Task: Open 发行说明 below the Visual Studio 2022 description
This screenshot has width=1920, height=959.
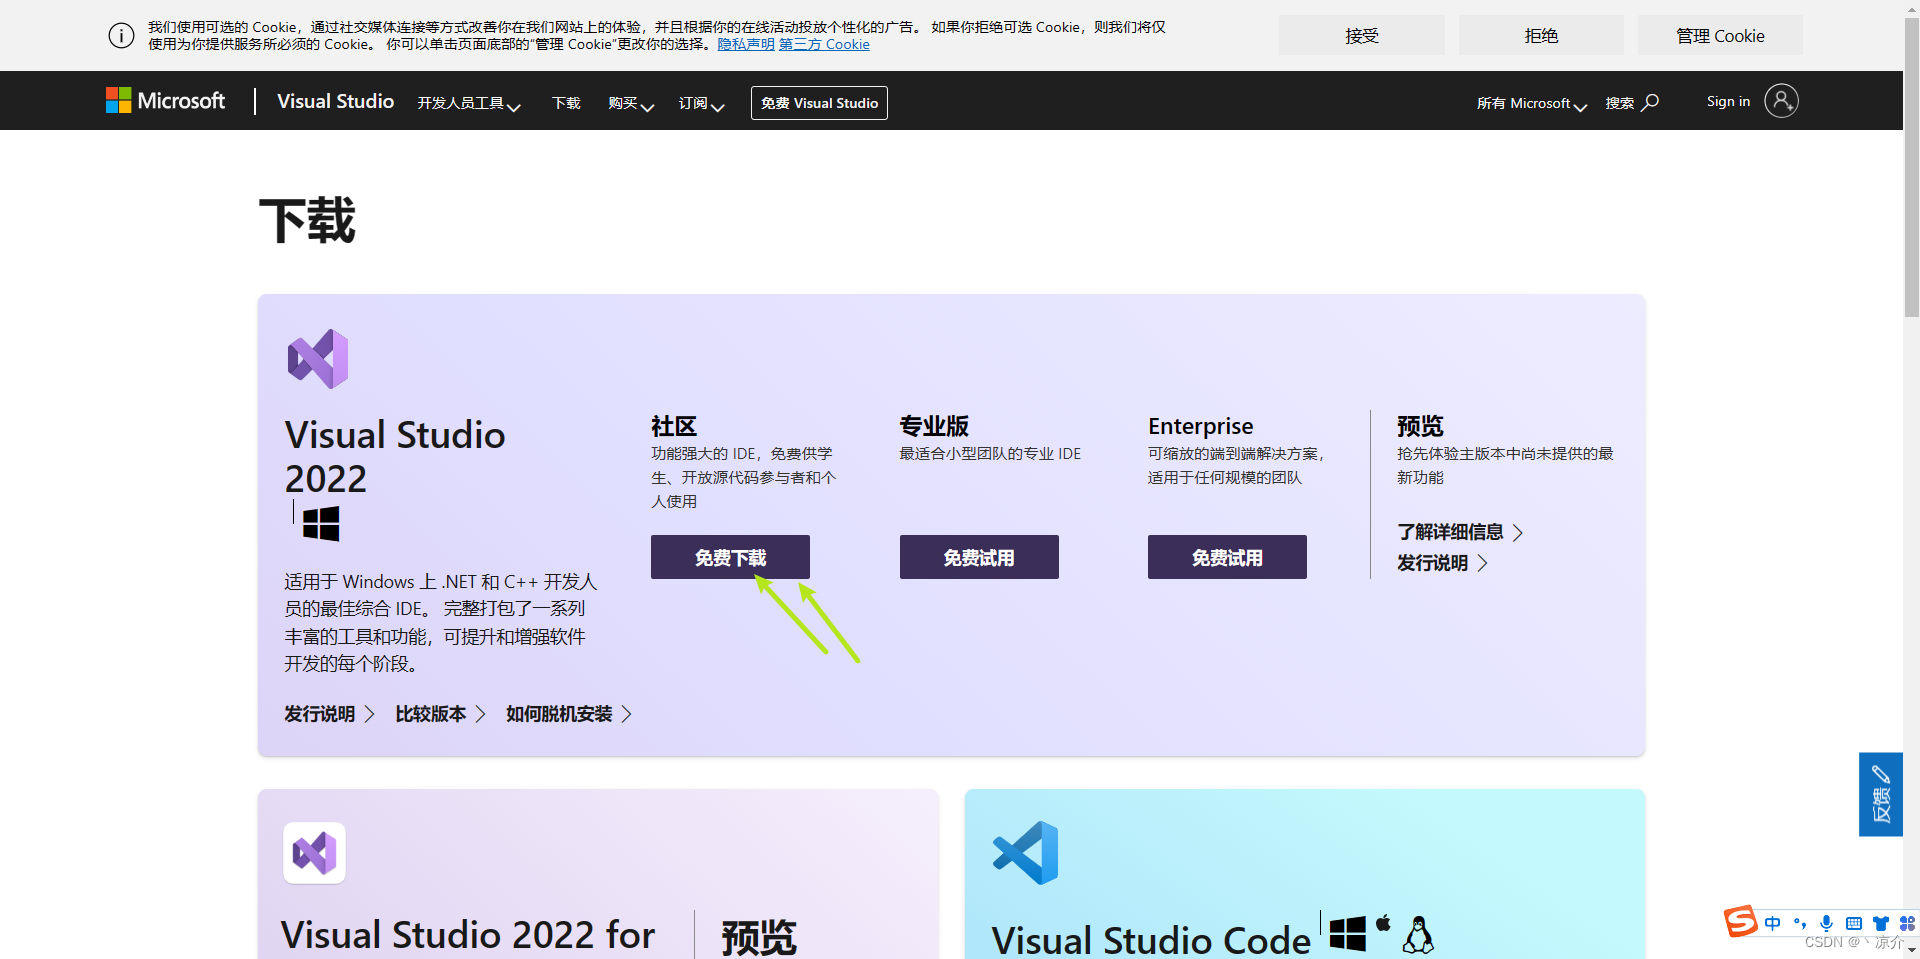Action: pyautogui.click(x=329, y=714)
